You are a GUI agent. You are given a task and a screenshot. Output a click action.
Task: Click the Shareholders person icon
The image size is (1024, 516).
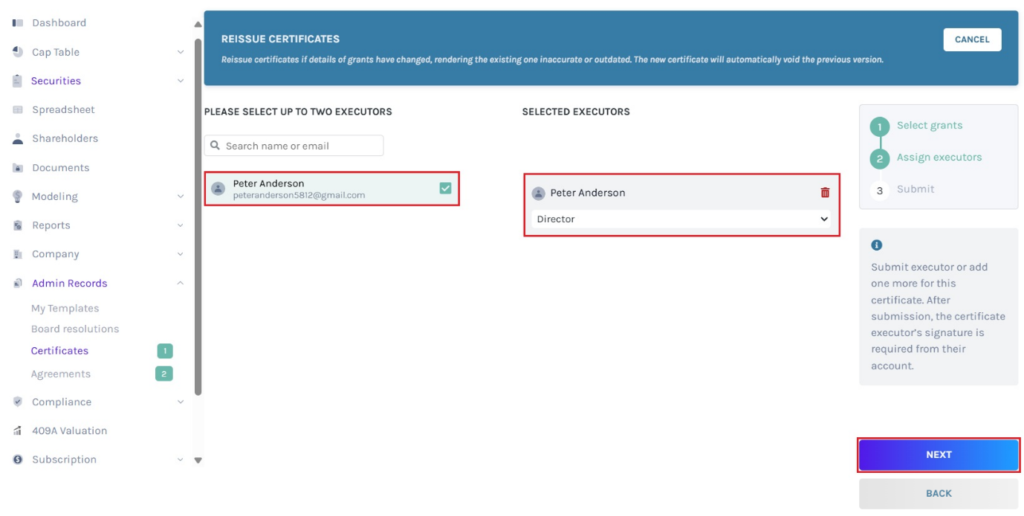[x=18, y=138]
